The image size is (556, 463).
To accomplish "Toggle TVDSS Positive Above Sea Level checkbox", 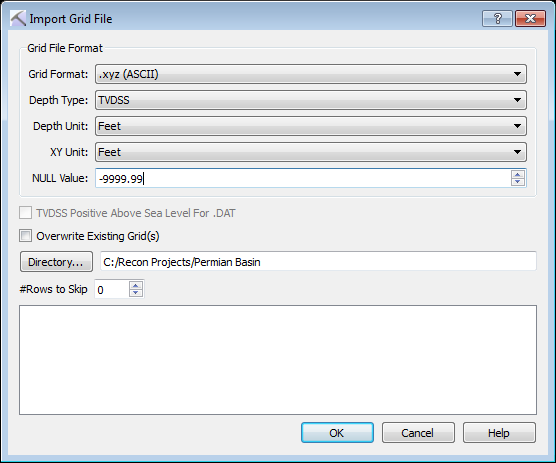I will coord(26,213).
